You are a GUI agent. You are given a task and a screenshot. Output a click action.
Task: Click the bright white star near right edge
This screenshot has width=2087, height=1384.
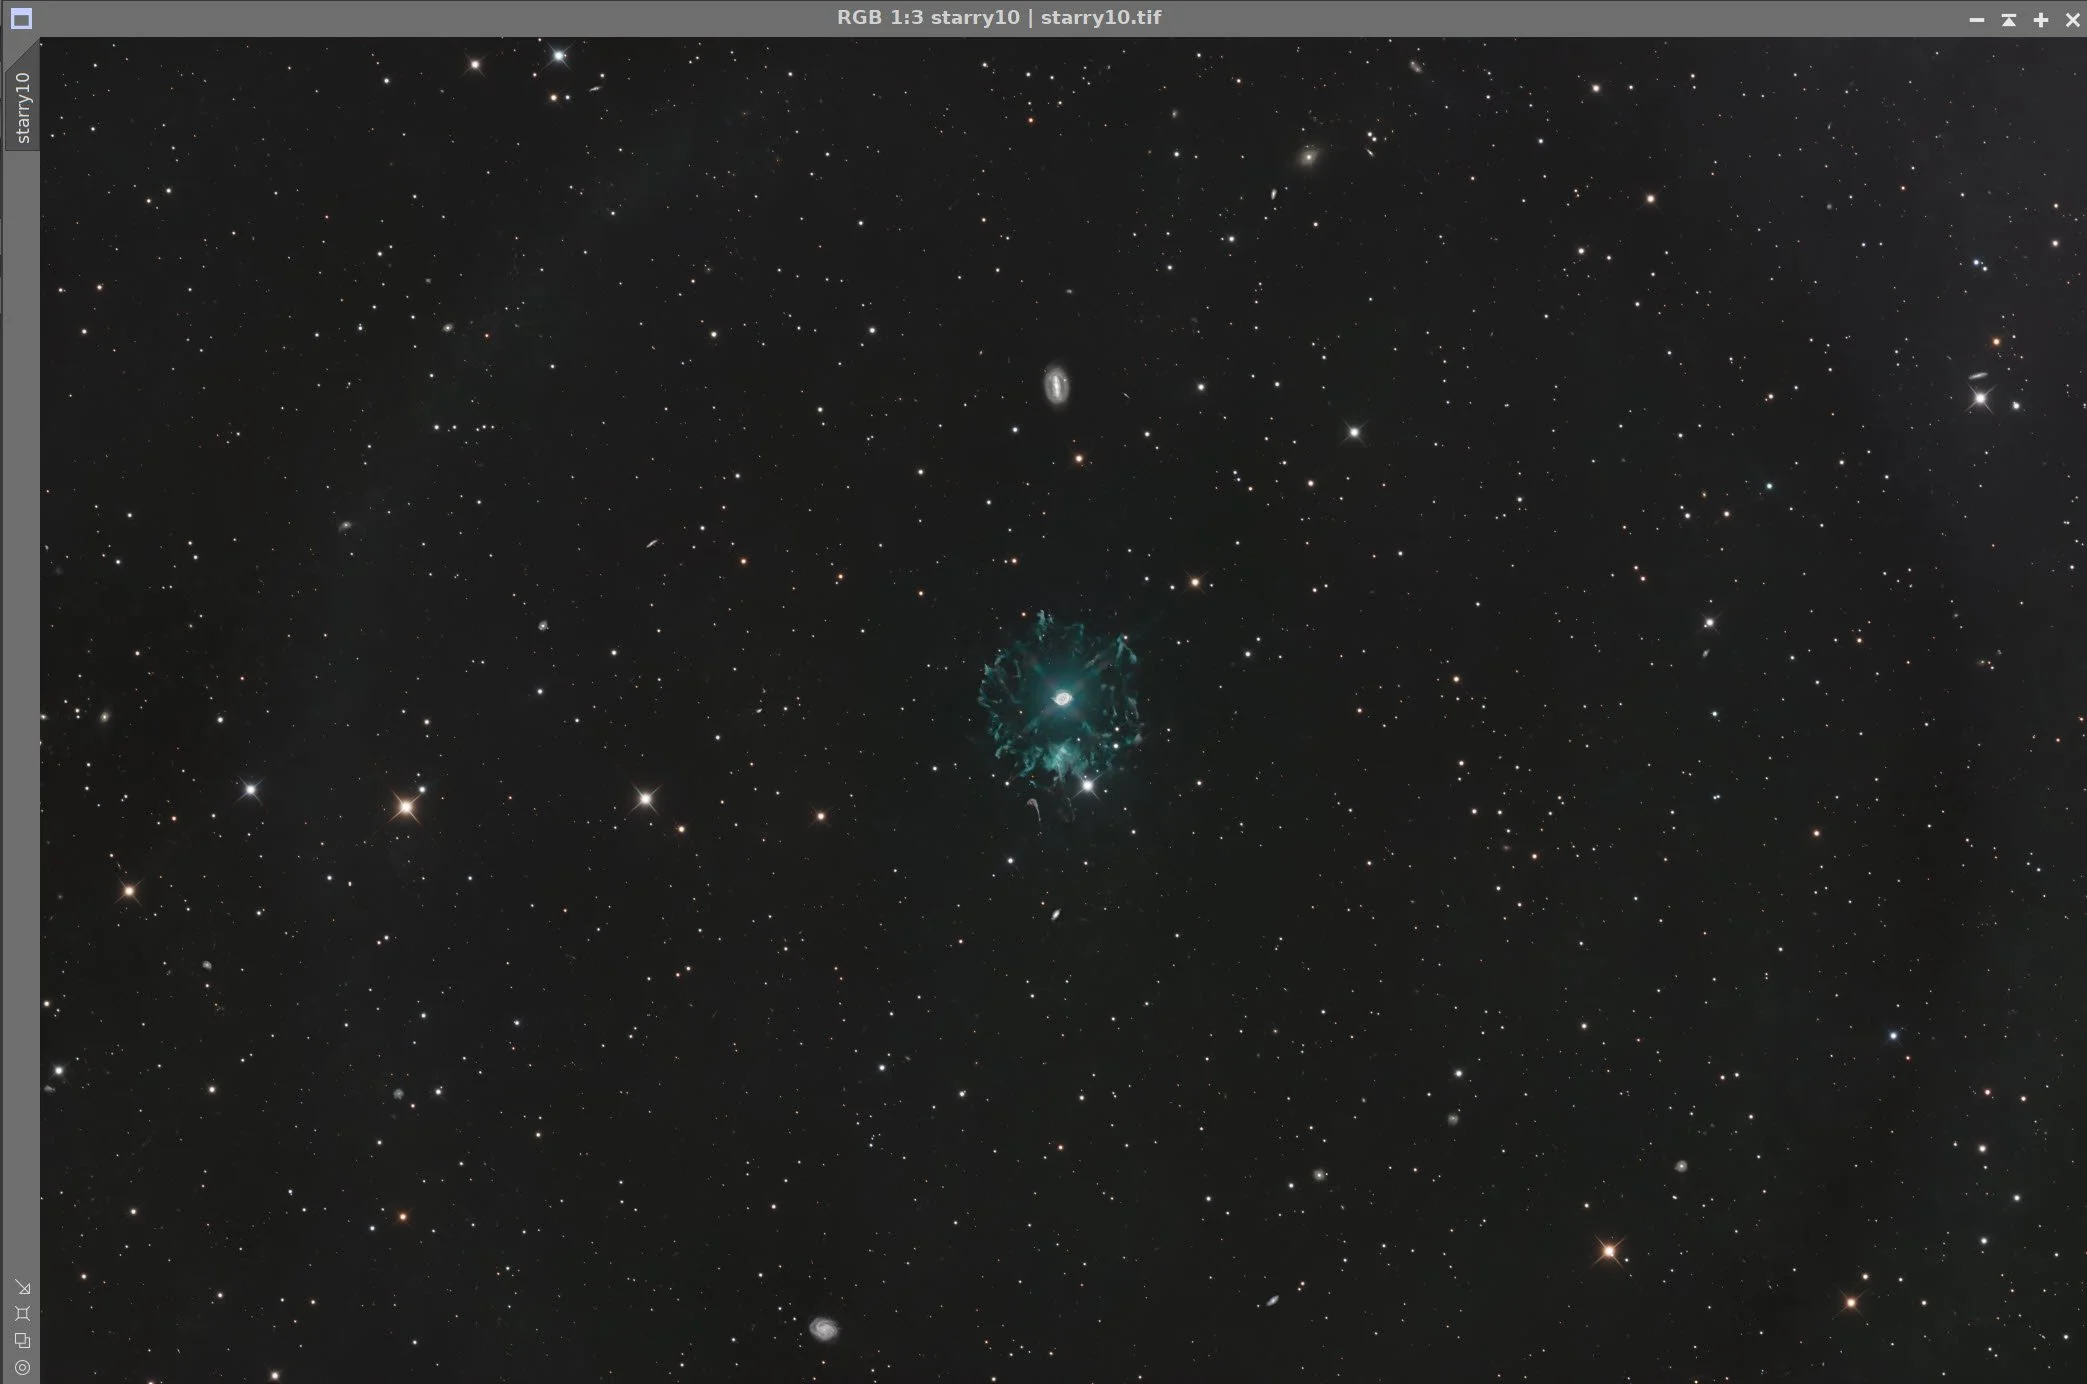1980,398
